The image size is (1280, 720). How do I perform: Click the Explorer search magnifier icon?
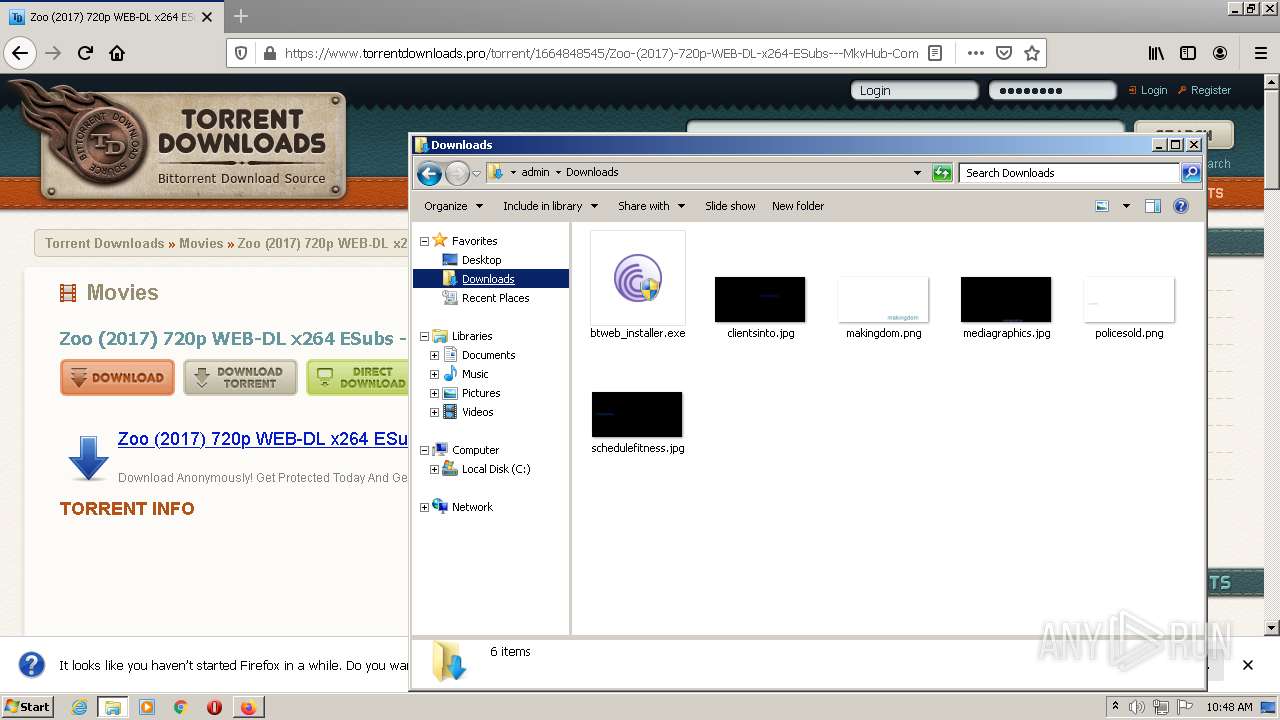(1191, 173)
